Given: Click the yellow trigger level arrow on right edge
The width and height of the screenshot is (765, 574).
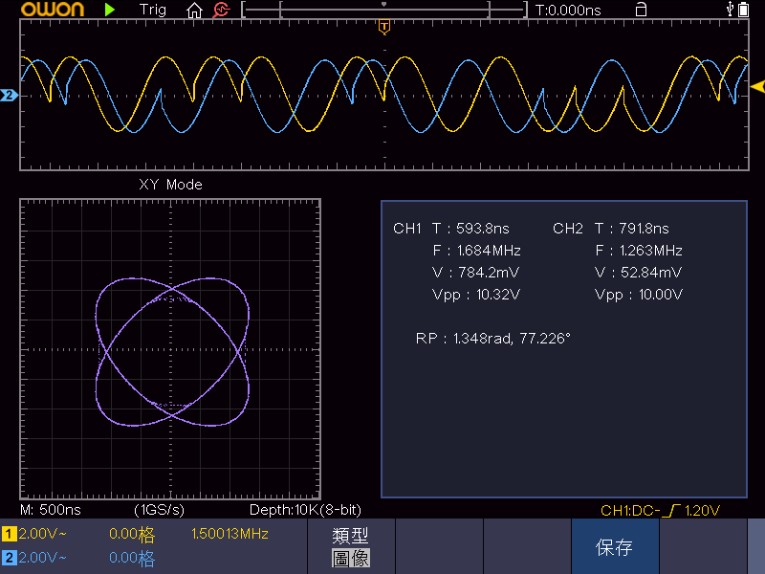Looking at the screenshot, I should [x=758, y=87].
